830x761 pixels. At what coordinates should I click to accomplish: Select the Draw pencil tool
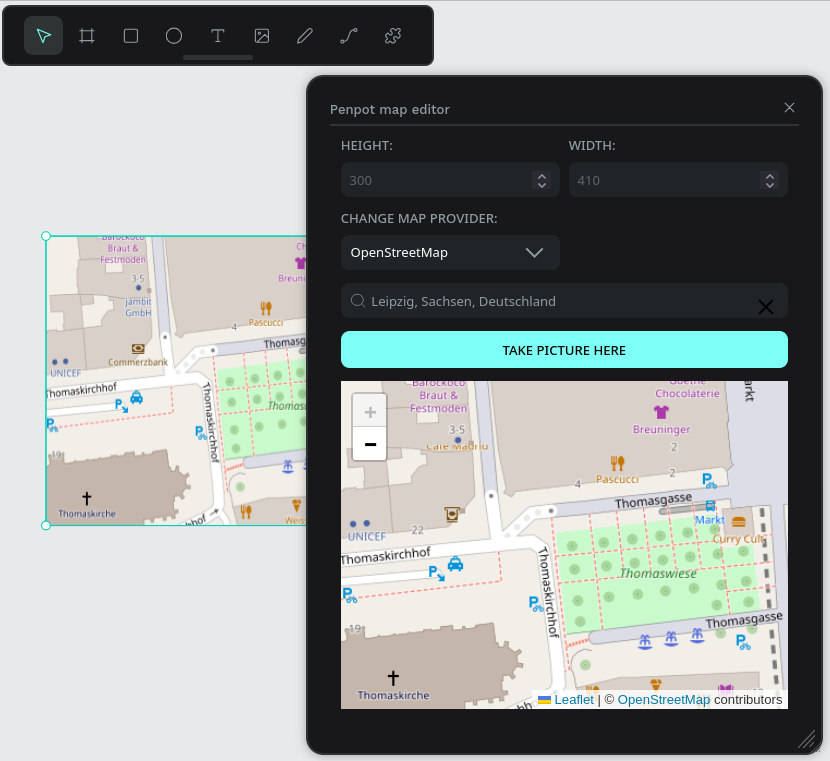click(x=305, y=36)
